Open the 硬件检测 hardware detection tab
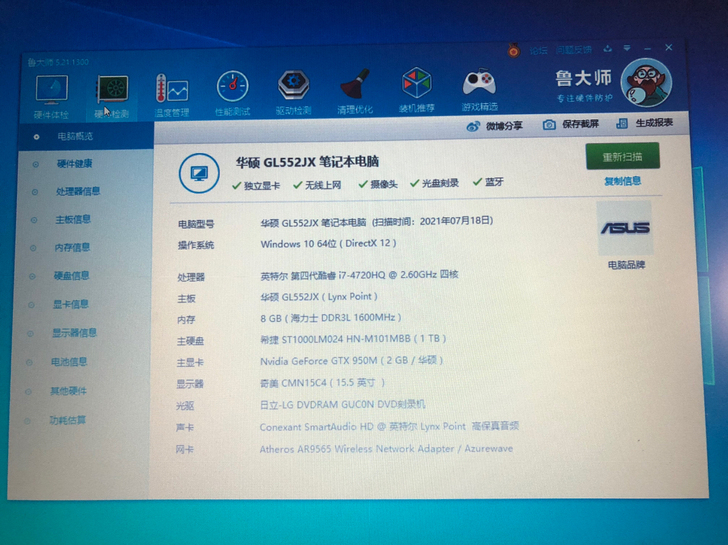728x545 pixels. (112, 97)
